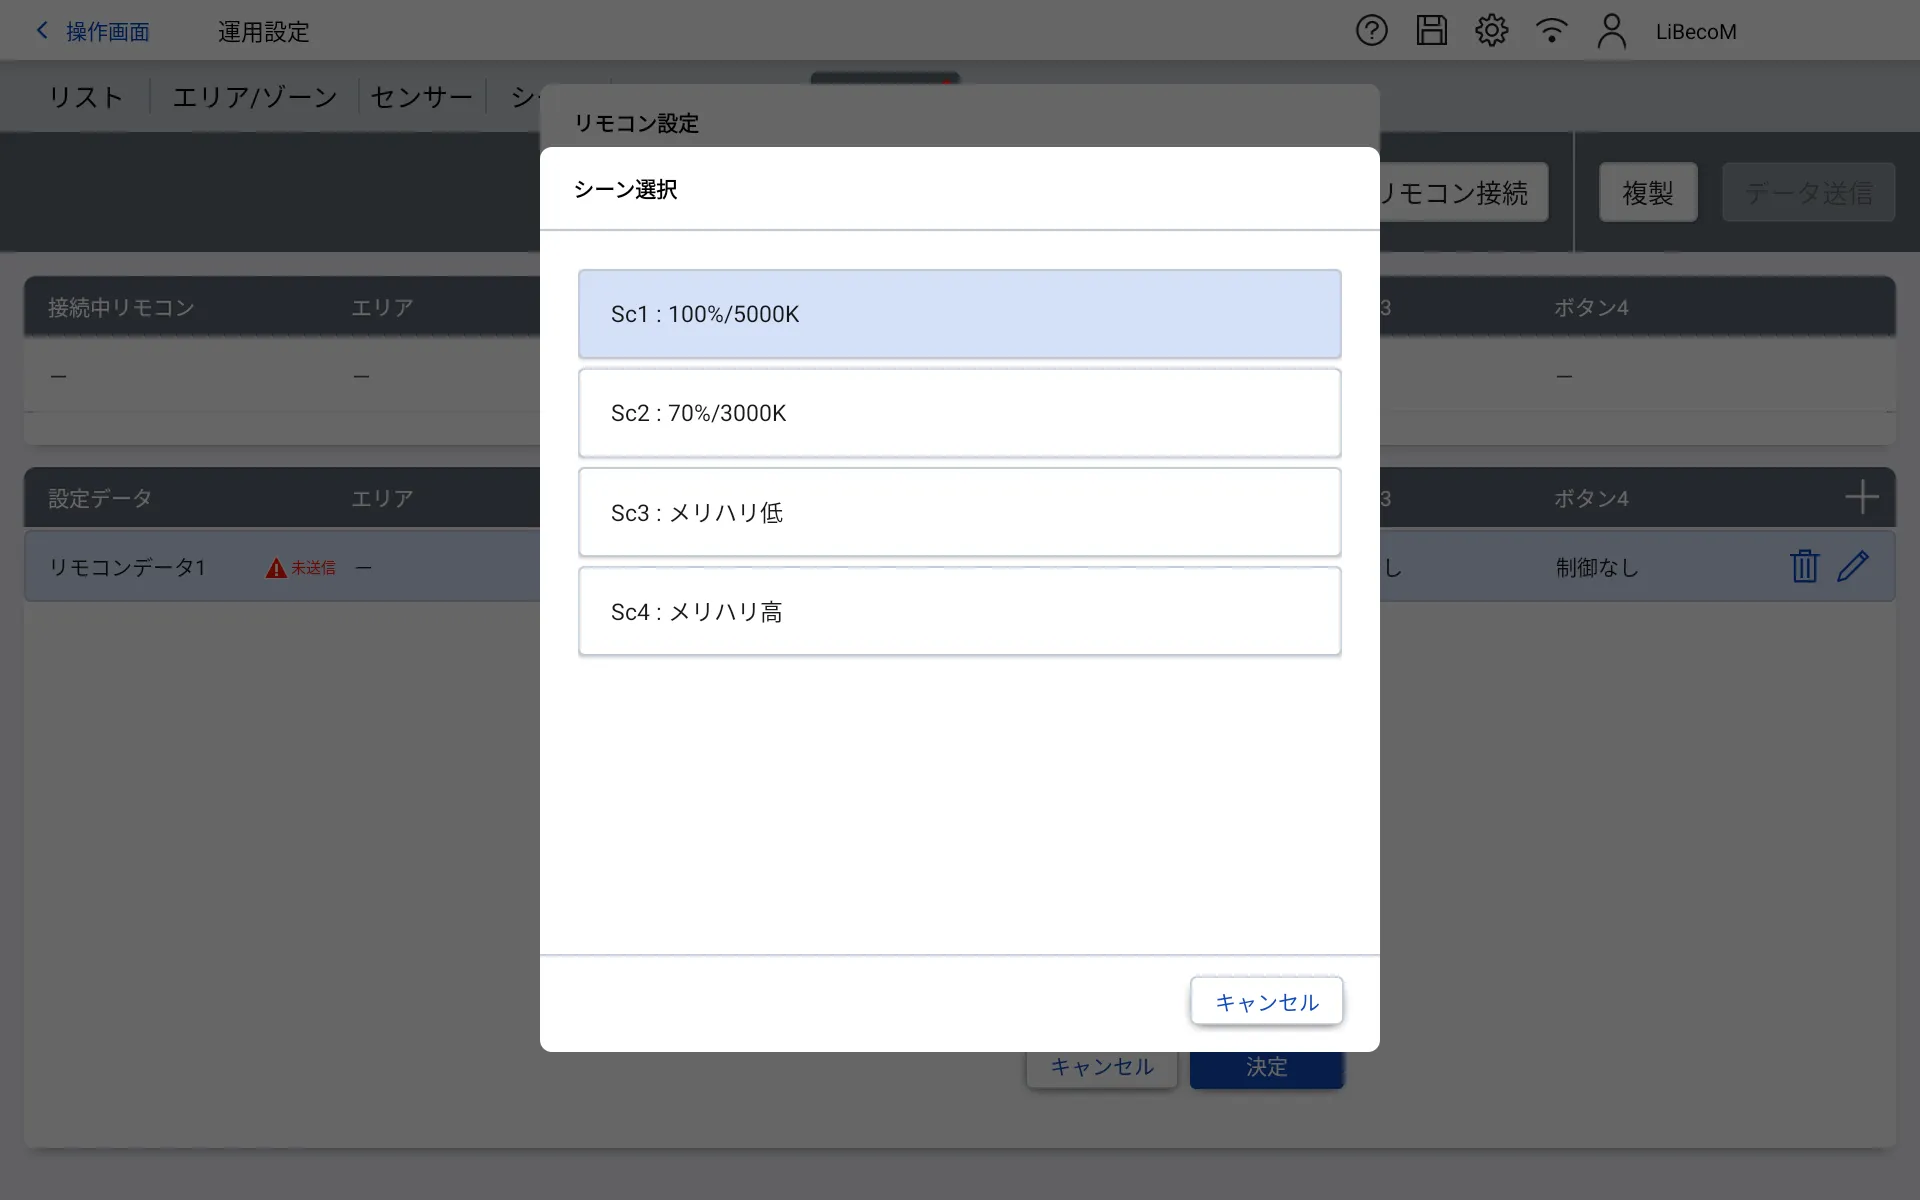Select scene Sc2 : 70%/3000K
1920x1200 pixels.
coord(959,413)
